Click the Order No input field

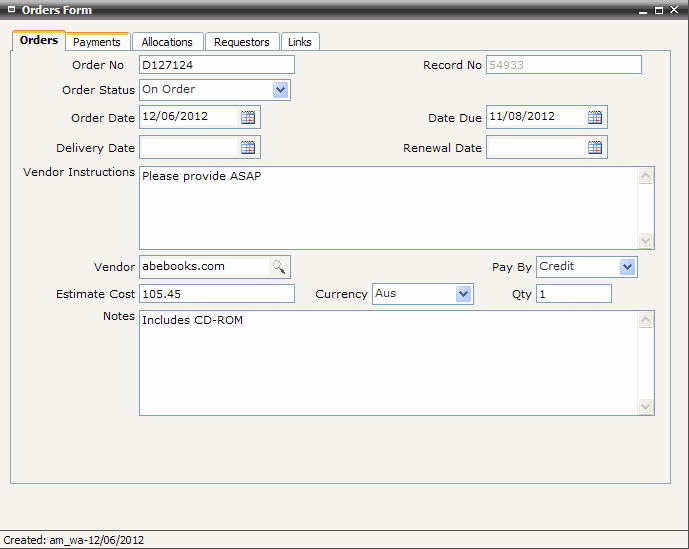(216, 65)
